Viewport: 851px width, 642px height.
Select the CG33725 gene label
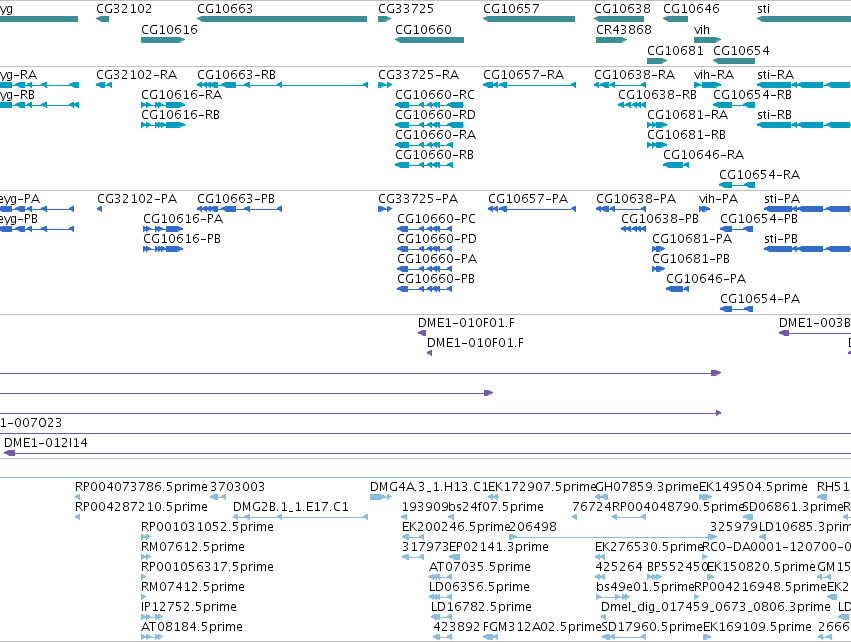[x=406, y=9]
